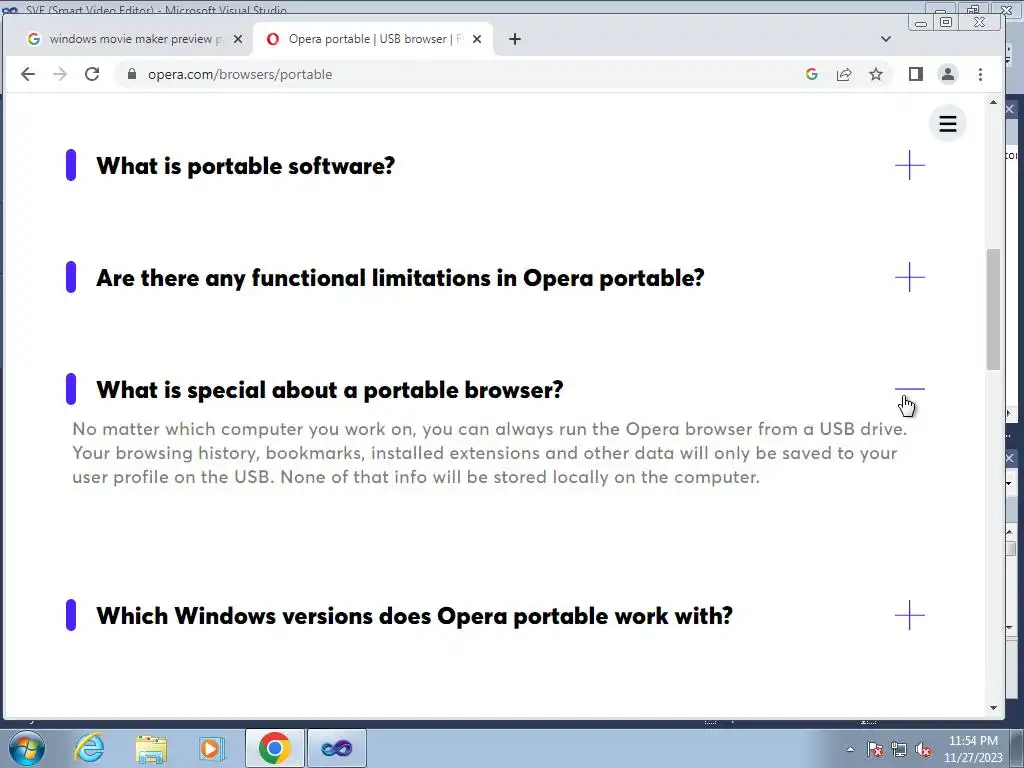Click heading about functional limitations in Opera

[x=400, y=278]
